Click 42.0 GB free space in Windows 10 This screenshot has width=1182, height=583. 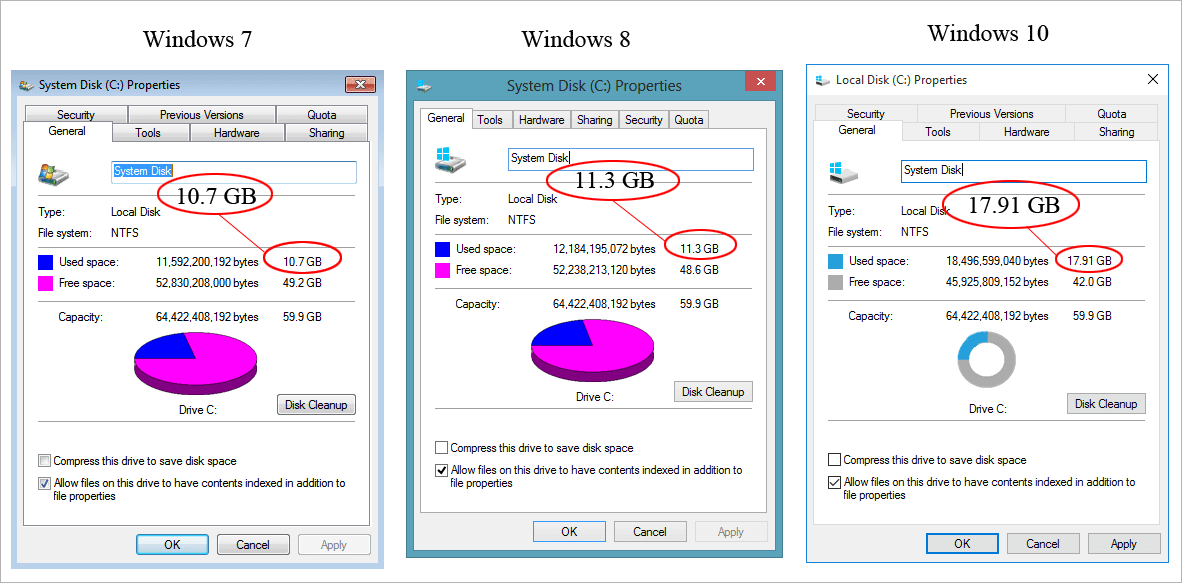click(x=1092, y=283)
